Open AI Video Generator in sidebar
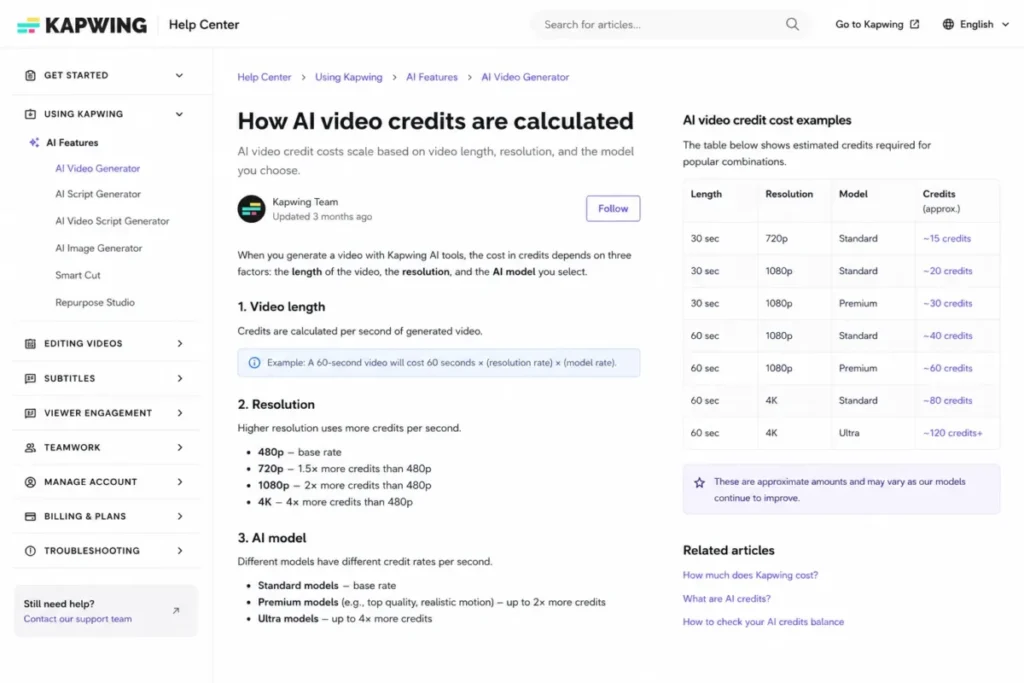The image size is (1024, 683). [97, 168]
